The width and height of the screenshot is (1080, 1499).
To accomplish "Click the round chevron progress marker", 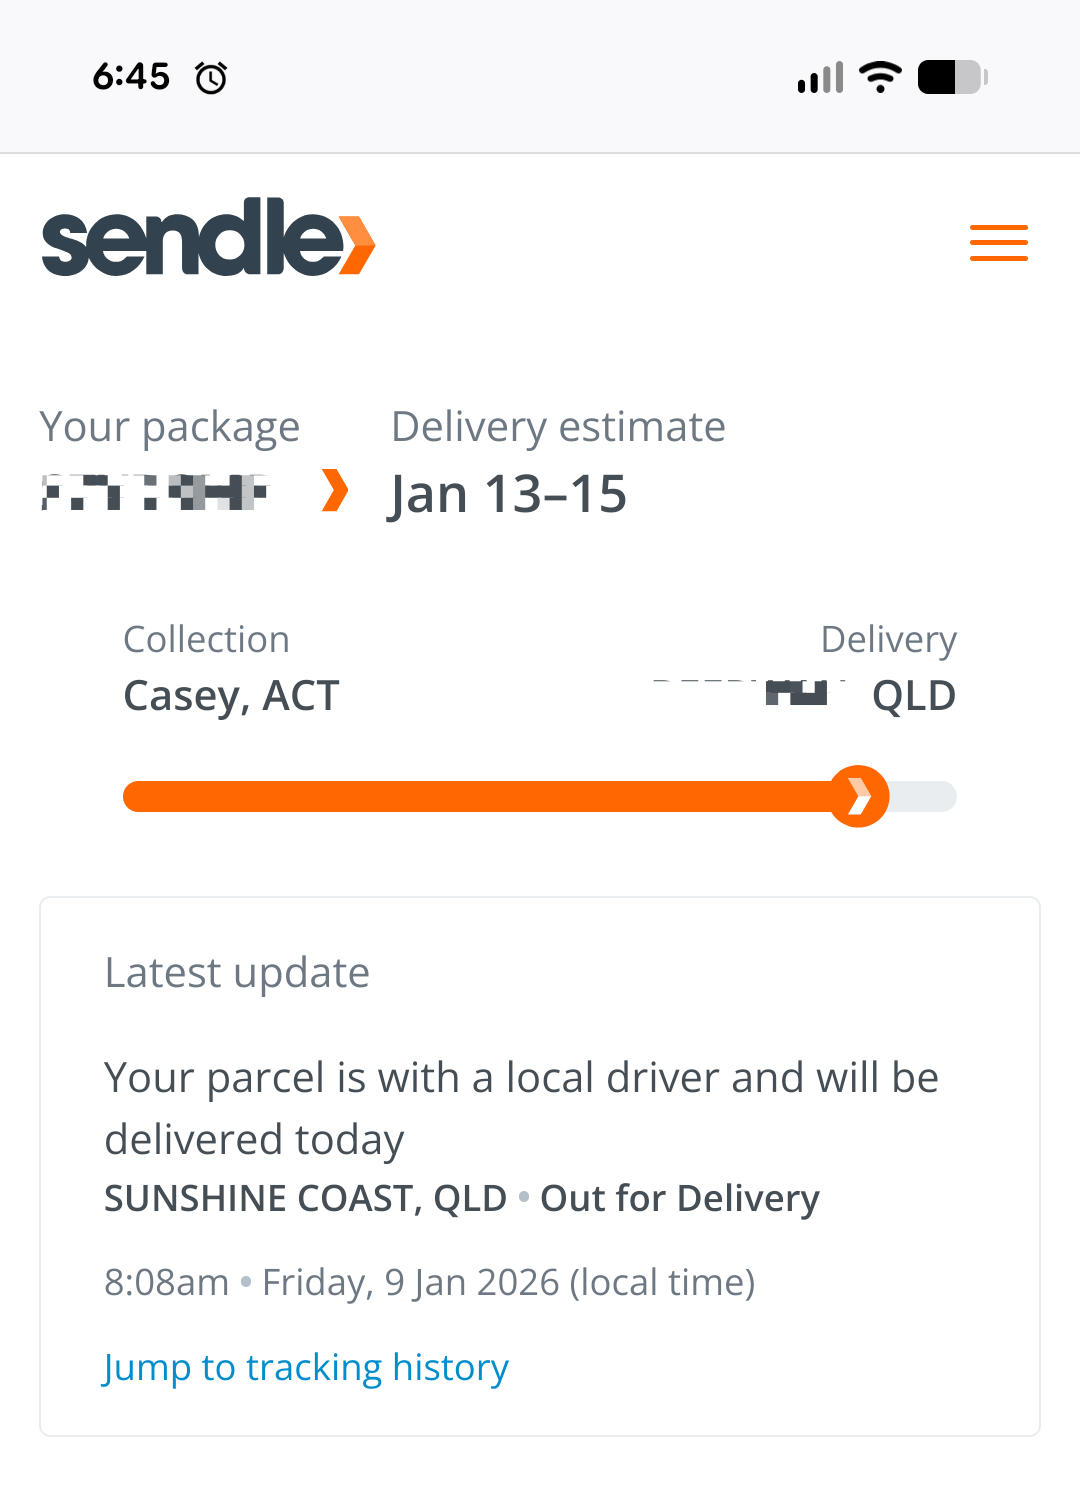I will point(858,797).
